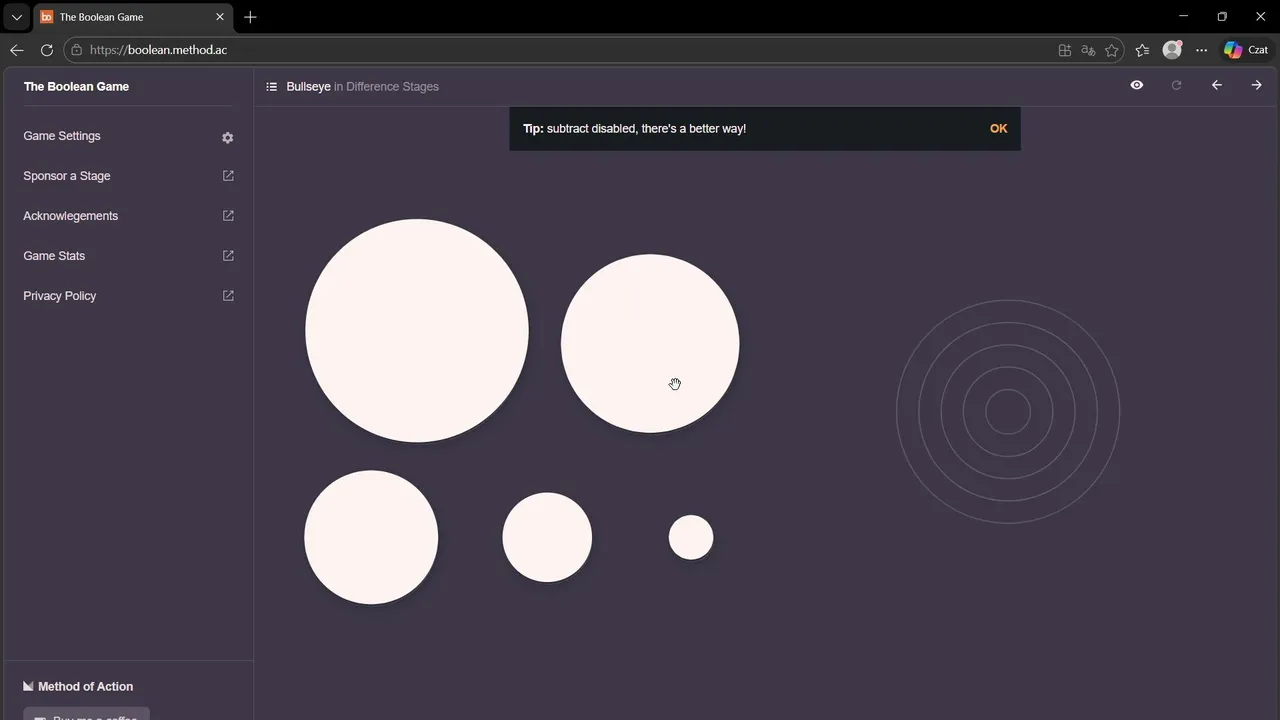
Task: Open a new browser tab
Action: 250,17
